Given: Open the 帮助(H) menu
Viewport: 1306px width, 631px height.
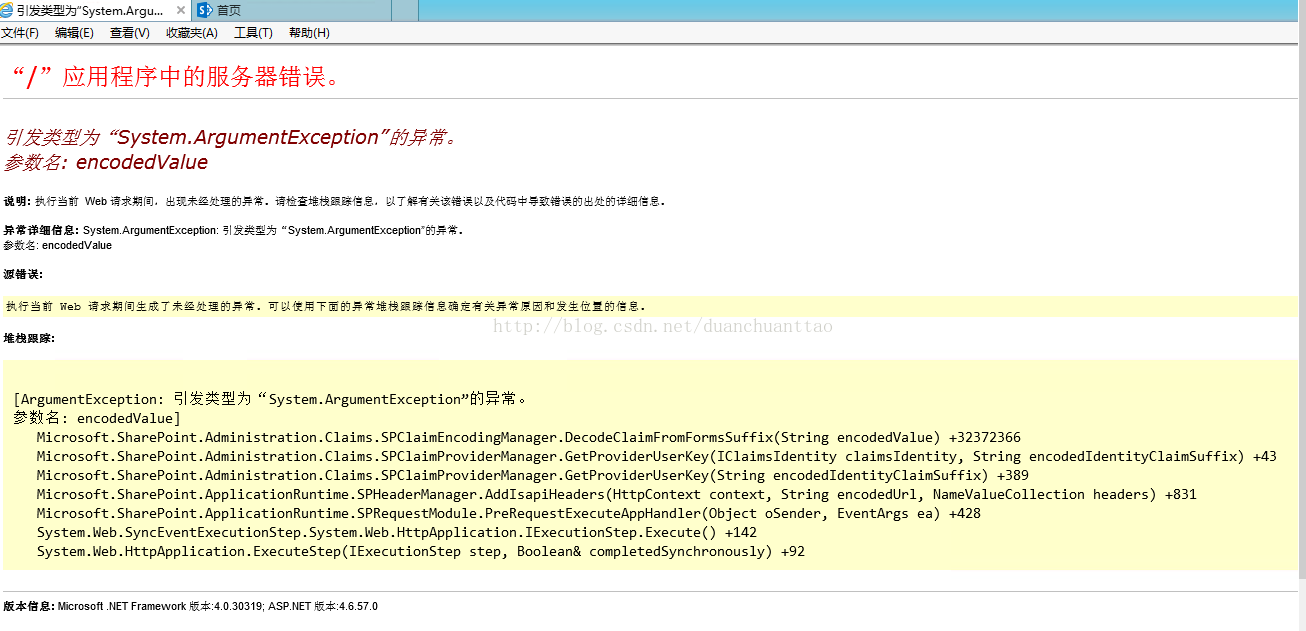Looking at the screenshot, I should click(309, 33).
